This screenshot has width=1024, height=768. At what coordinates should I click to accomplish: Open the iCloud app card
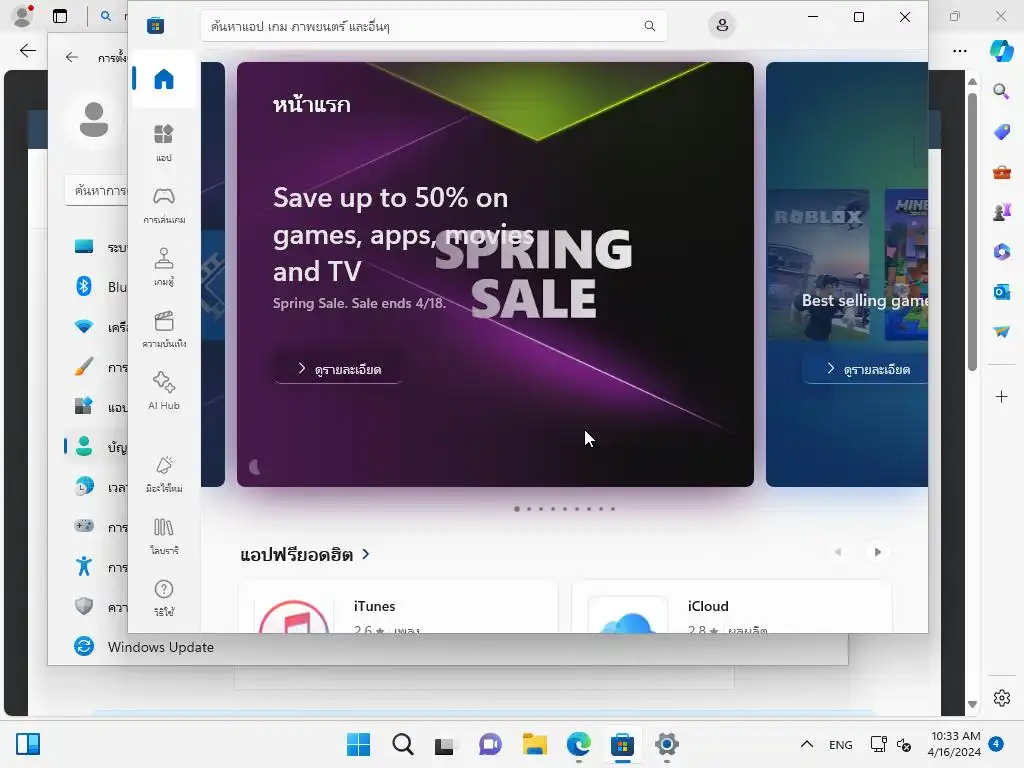pos(731,607)
